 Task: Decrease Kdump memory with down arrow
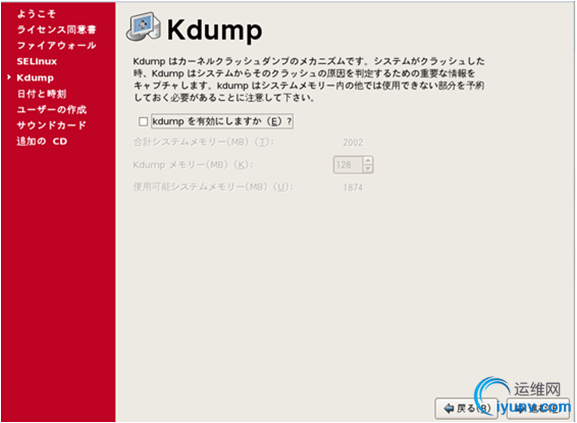[368, 169]
